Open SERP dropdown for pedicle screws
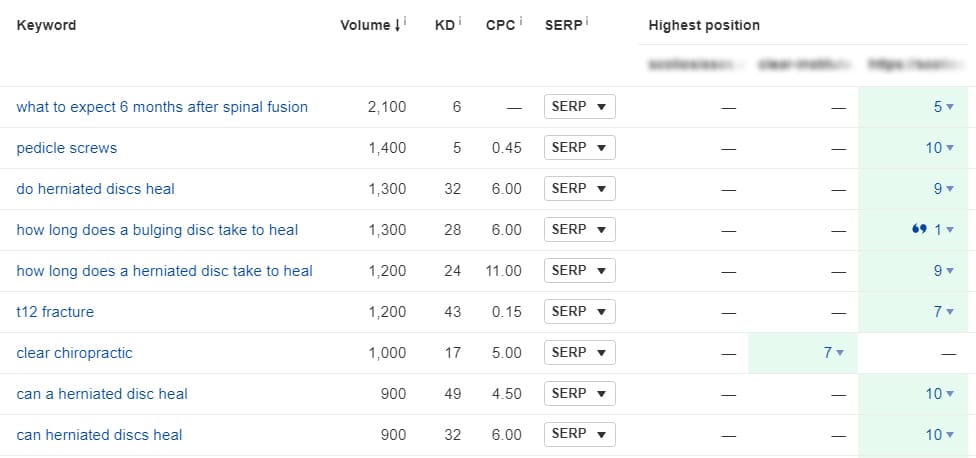The width and height of the screenshot is (976, 458). [580, 147]
